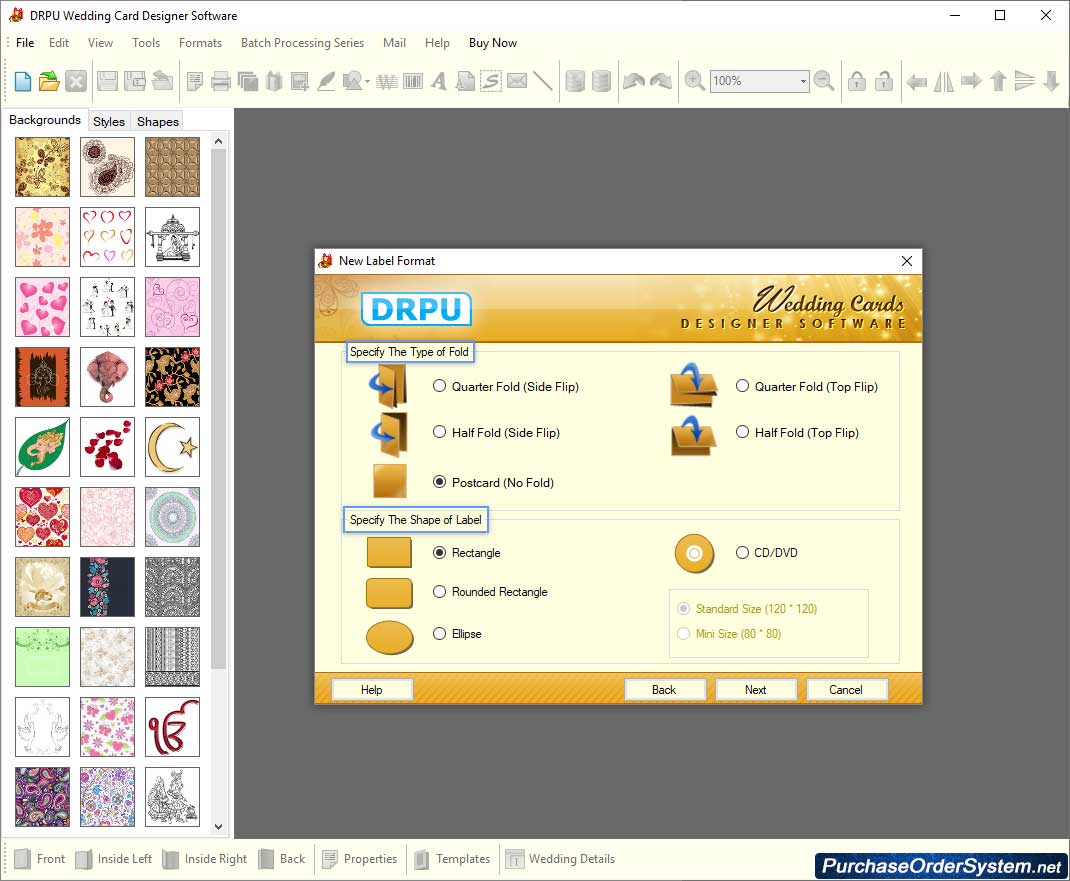Click the undo arrow icon
The width and height of the screenshot is (1070, 881).
(x=634, y=81)
